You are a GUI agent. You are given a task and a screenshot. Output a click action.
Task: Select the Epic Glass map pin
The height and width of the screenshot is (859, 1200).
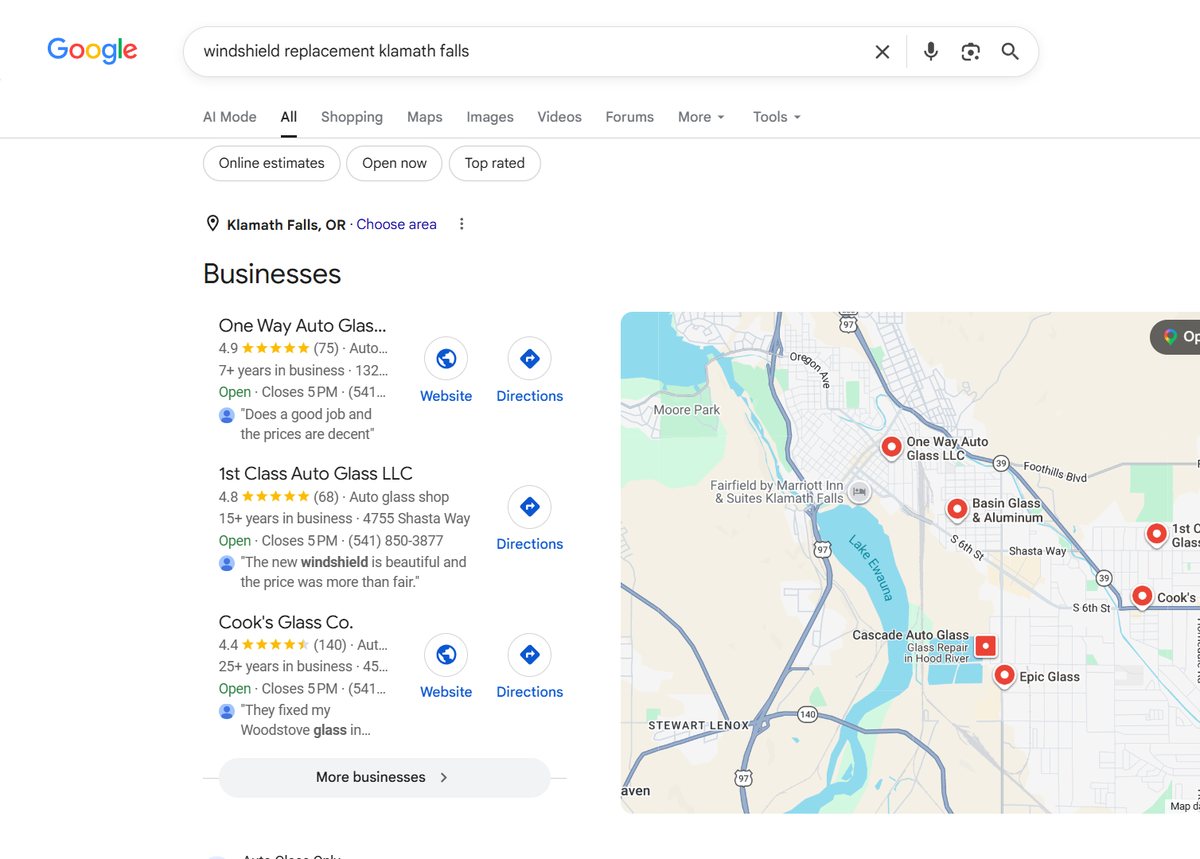tap(1005, 676)
